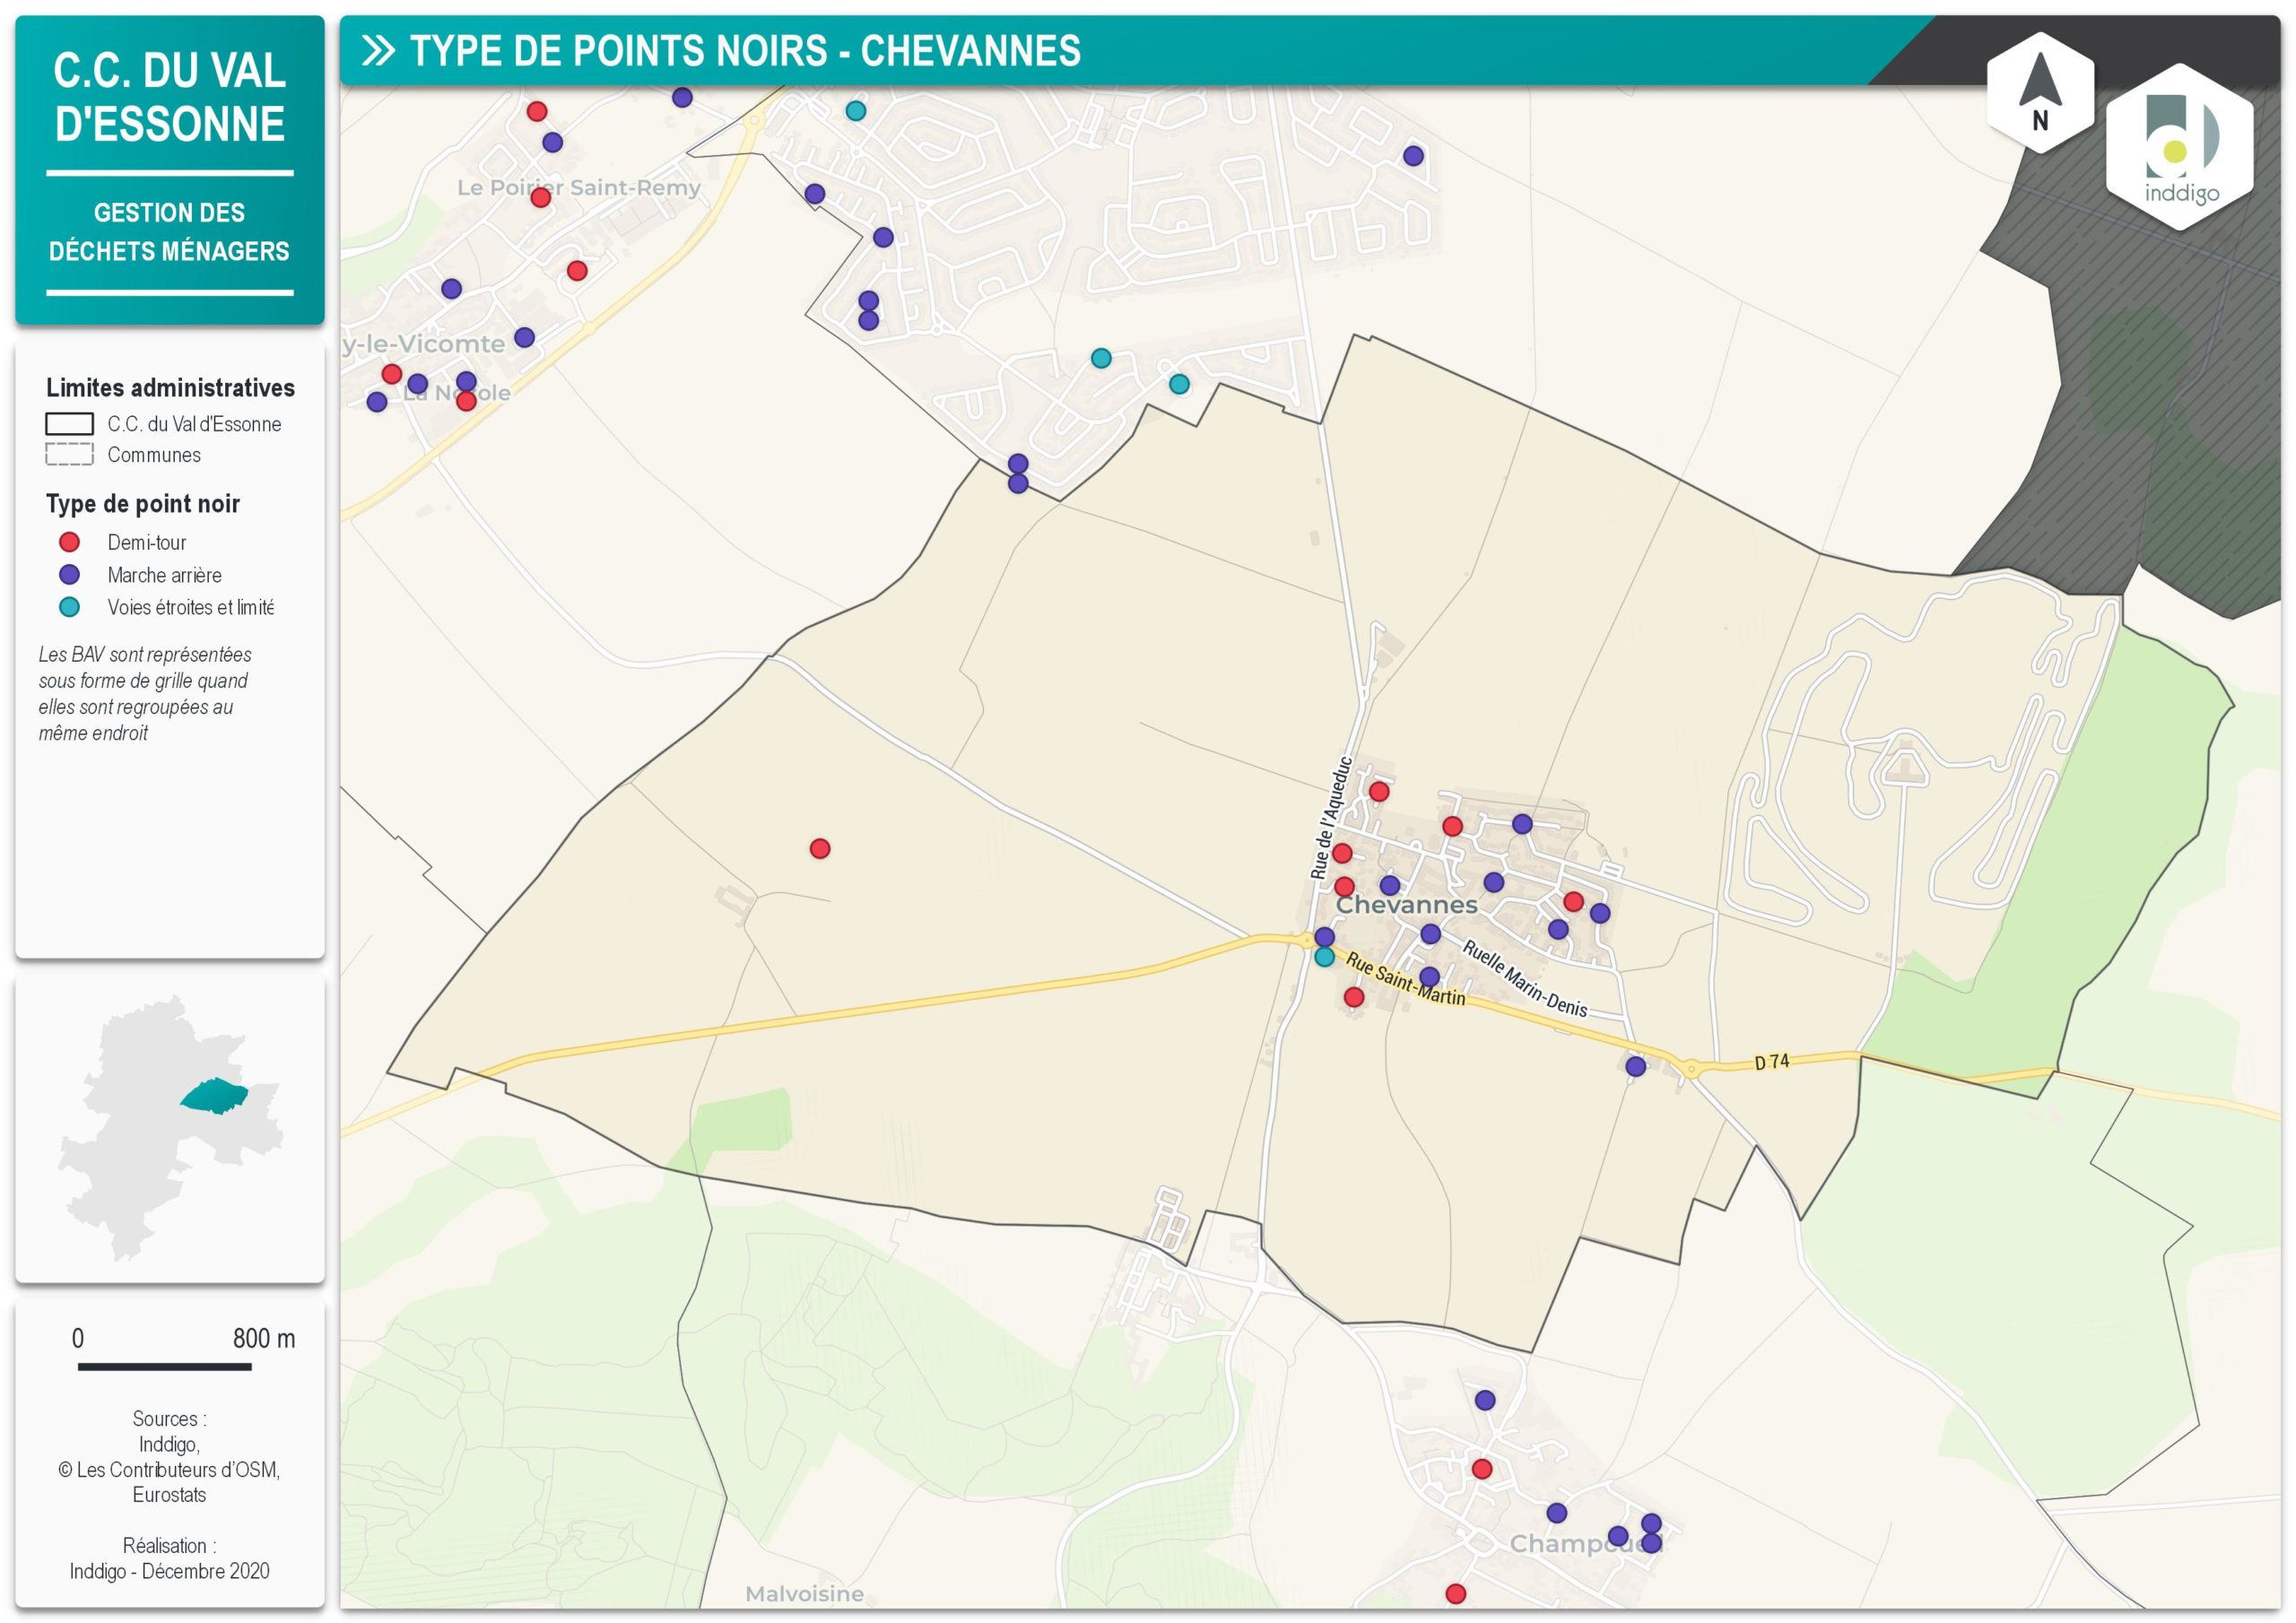Click the purple Marche arrière legend circle

(69, 574)
